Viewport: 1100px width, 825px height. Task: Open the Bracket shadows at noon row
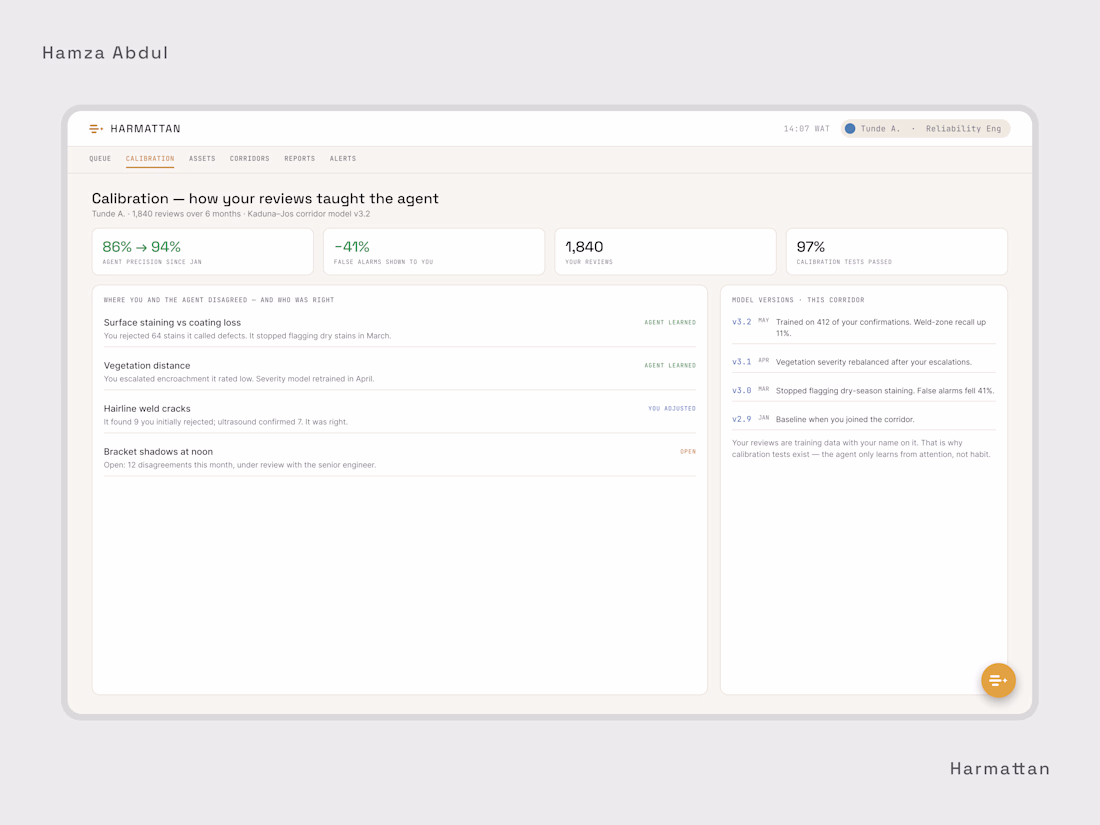pos(400,458)
